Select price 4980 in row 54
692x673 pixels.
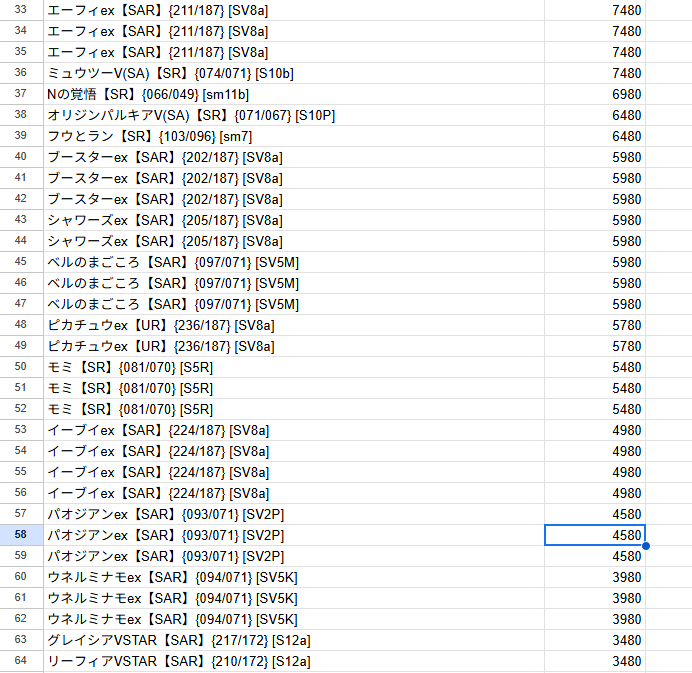tap(595, 451)
